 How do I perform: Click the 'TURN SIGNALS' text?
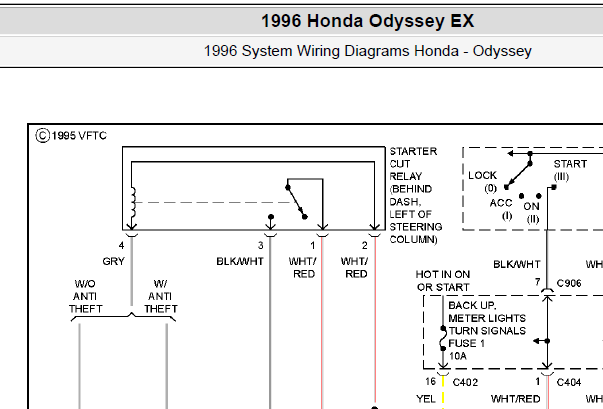pyautogui.click(x=487, y=331)
